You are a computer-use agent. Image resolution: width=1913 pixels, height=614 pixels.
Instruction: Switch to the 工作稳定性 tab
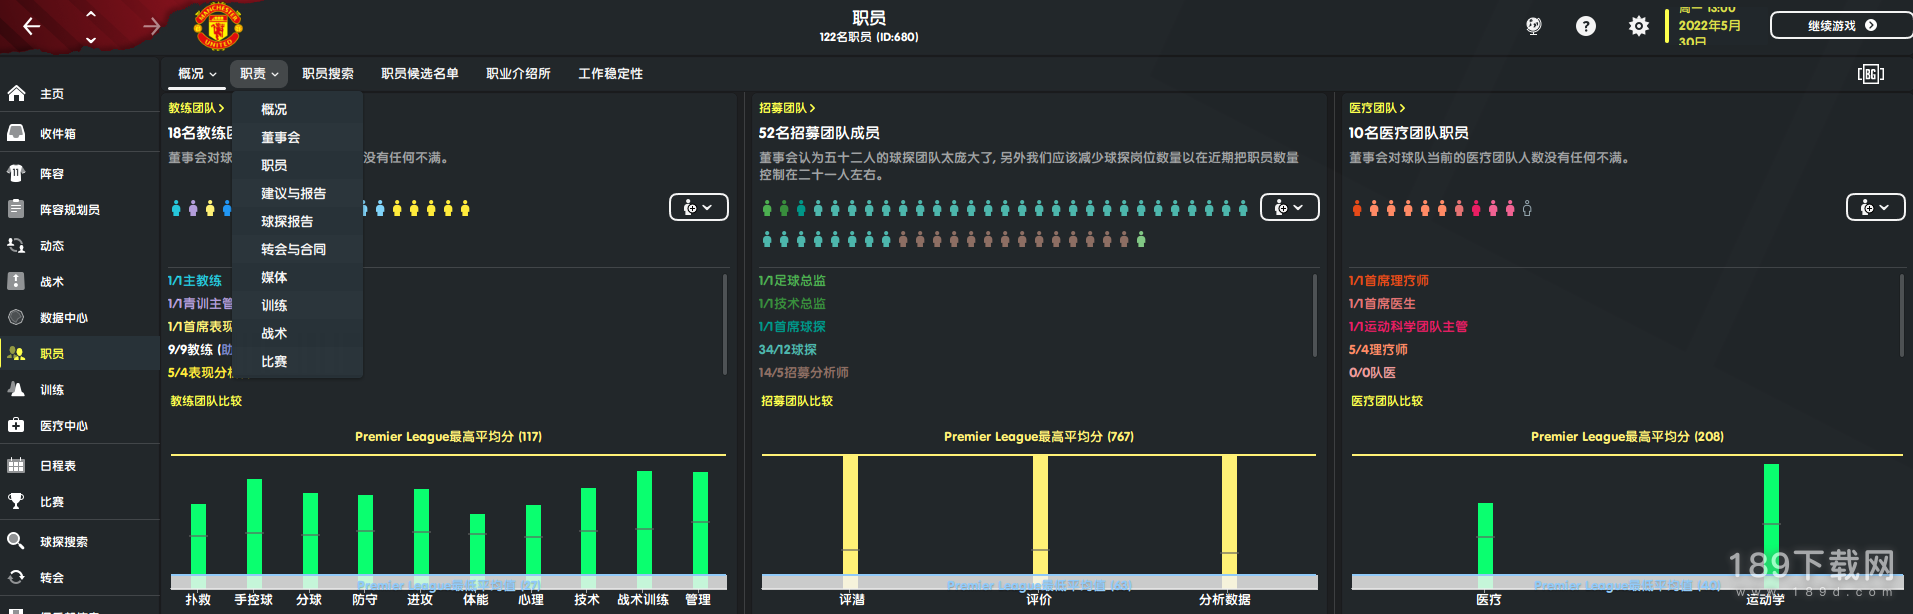click(x=611, y=74)
